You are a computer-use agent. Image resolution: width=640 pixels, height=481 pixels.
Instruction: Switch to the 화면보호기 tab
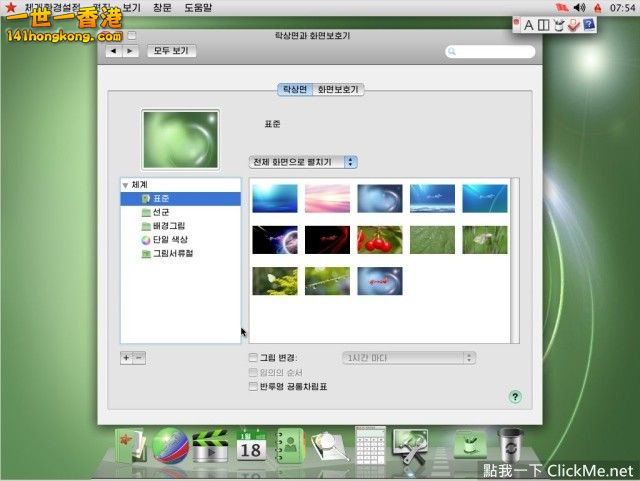pos(338,89)
